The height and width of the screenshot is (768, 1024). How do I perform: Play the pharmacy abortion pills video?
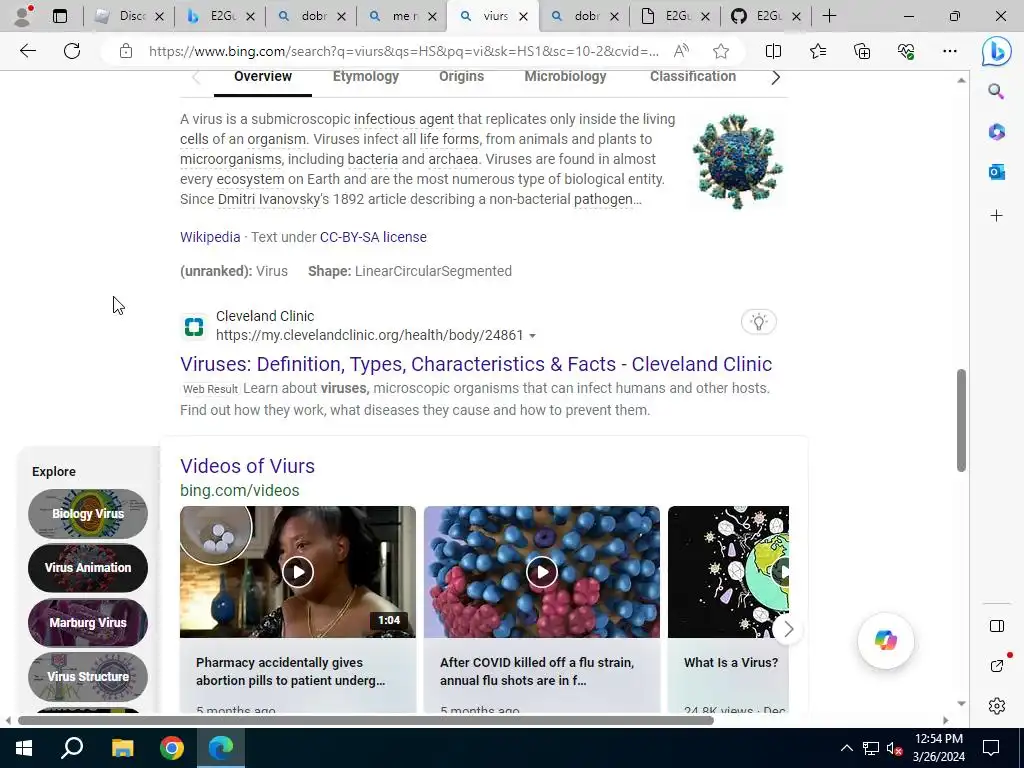tap(298, 572)
